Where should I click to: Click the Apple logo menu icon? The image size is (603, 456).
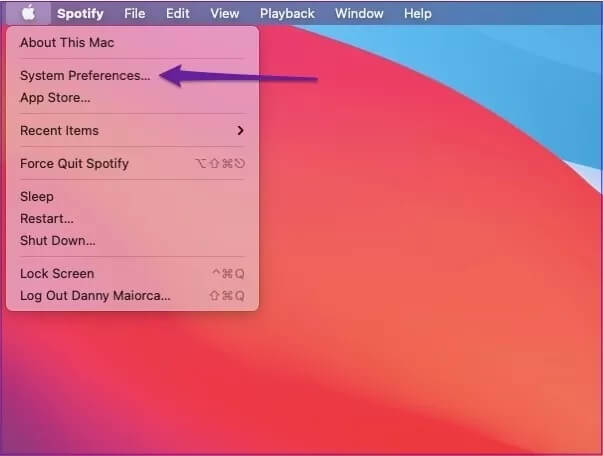tap(28, 13)
